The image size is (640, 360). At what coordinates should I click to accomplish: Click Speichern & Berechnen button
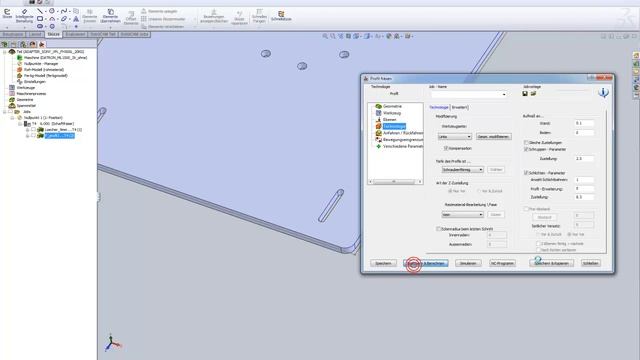(426, 263)
